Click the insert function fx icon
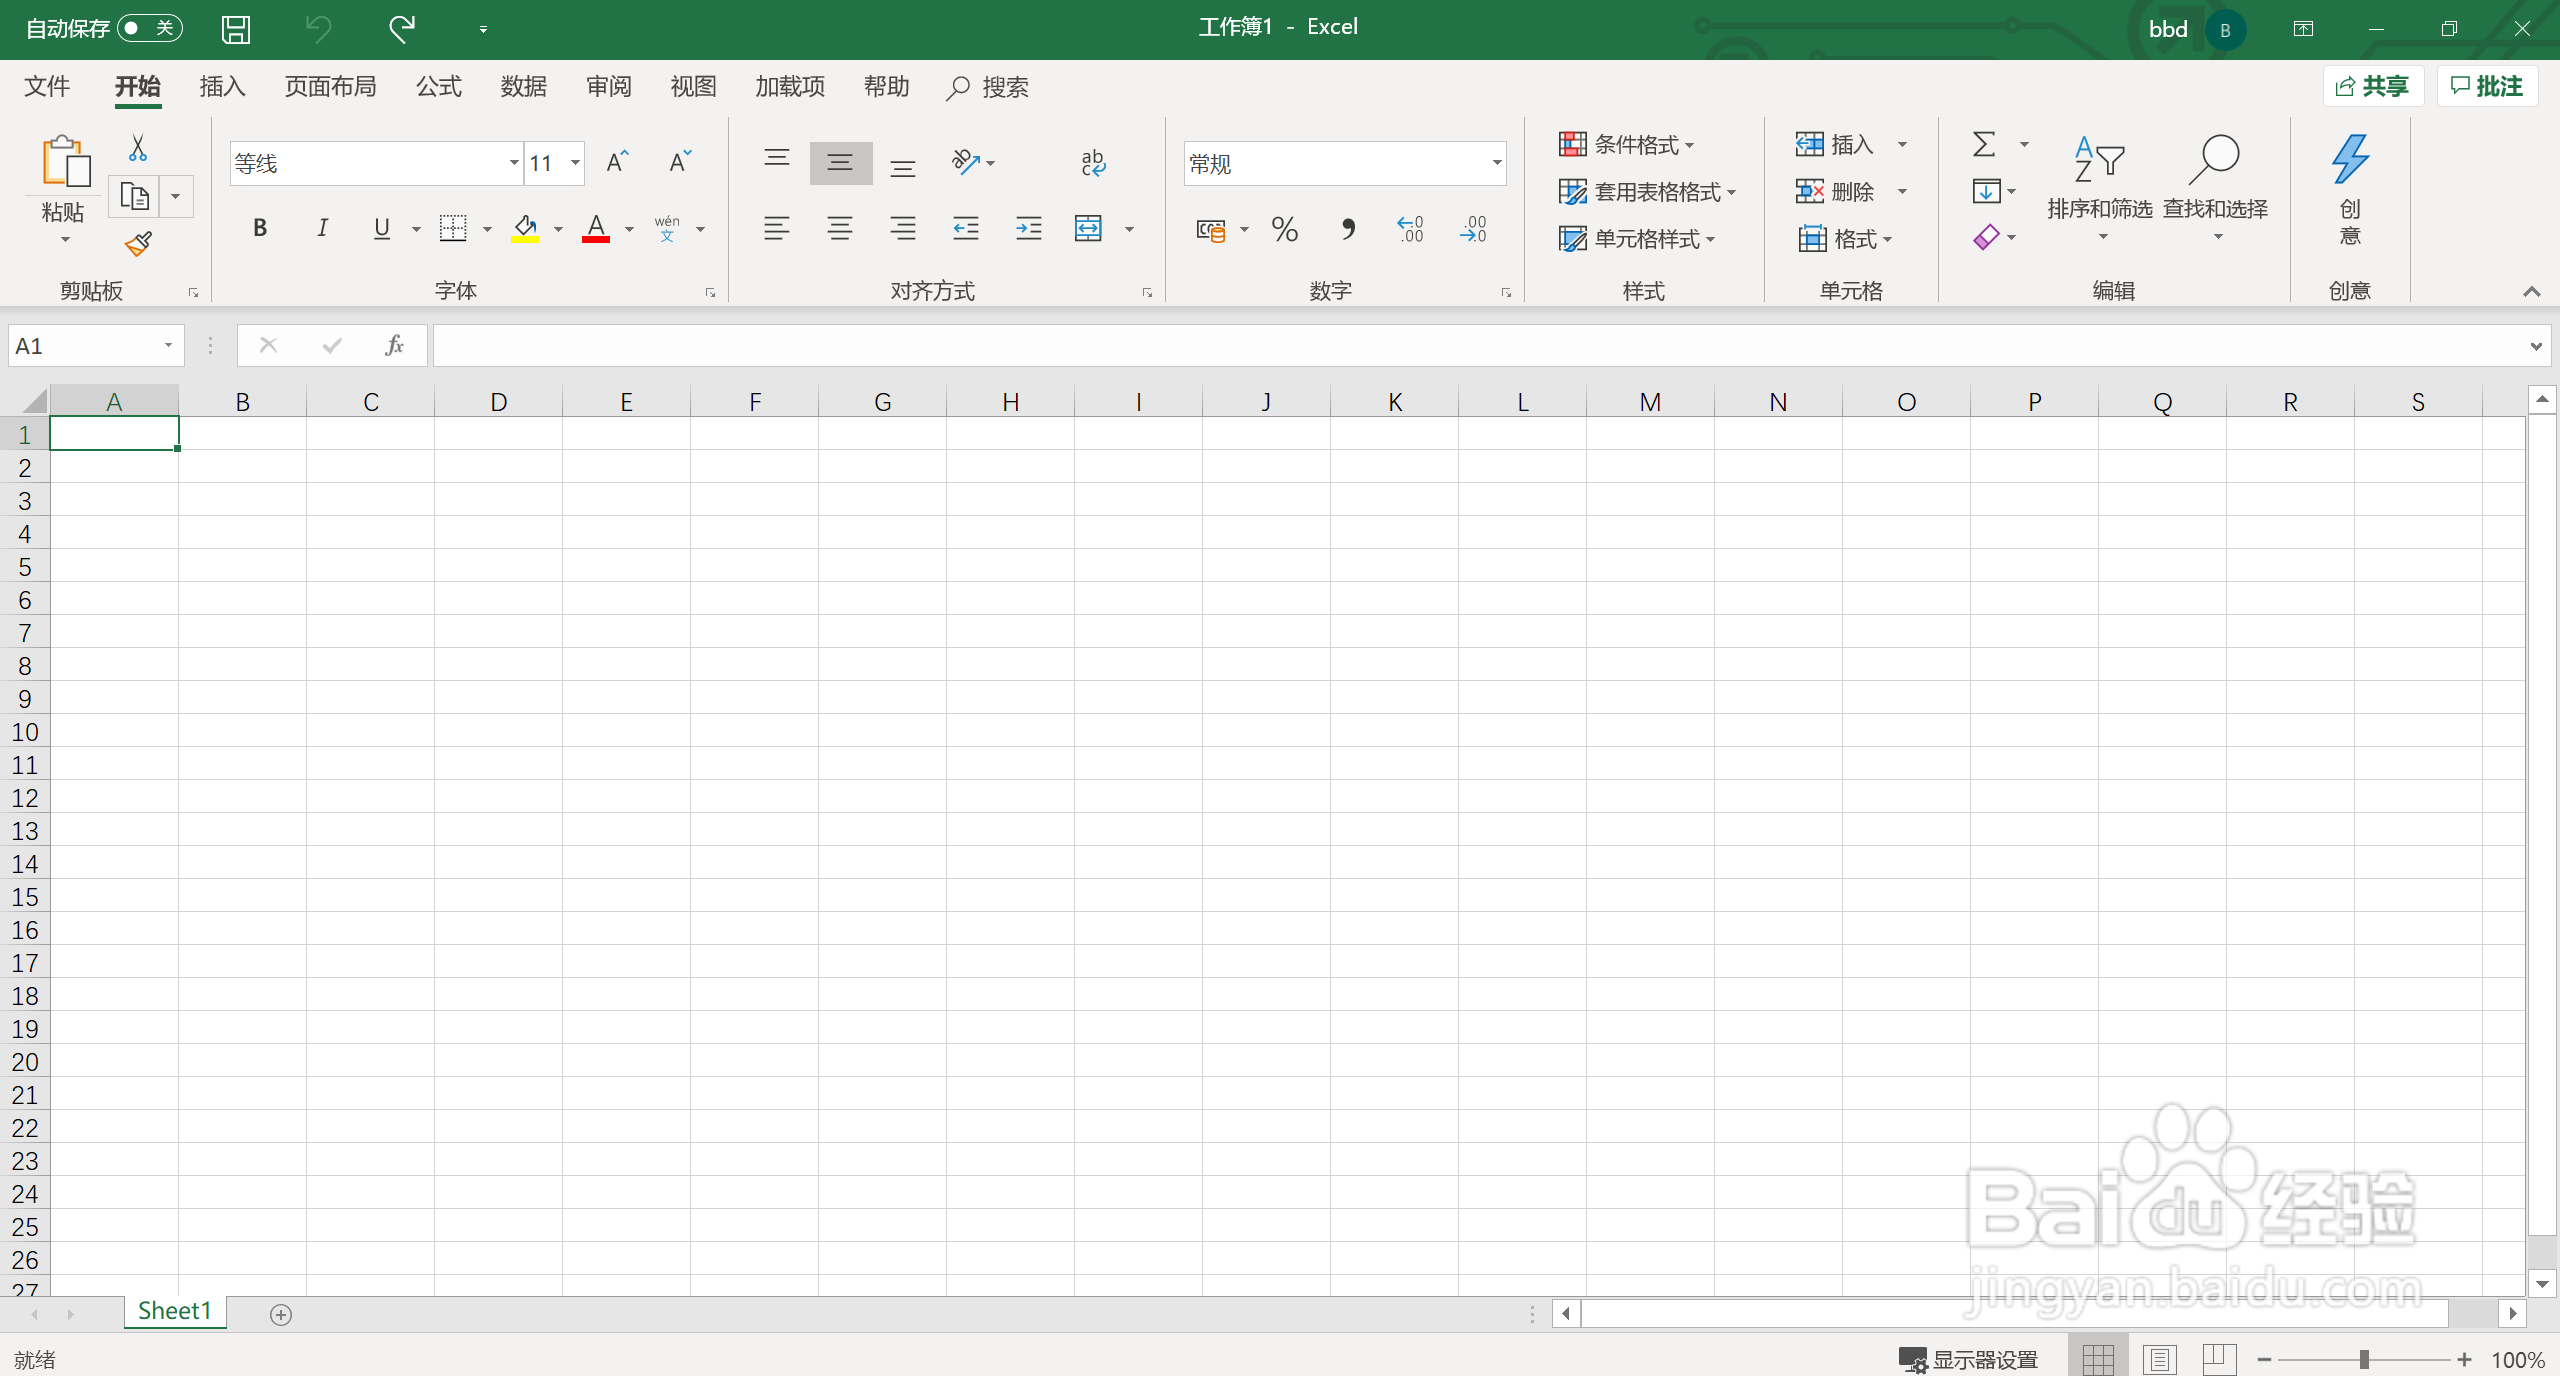Image resolution: width=2560 pixels, height=1376 pixels. [x=394, y=345]
